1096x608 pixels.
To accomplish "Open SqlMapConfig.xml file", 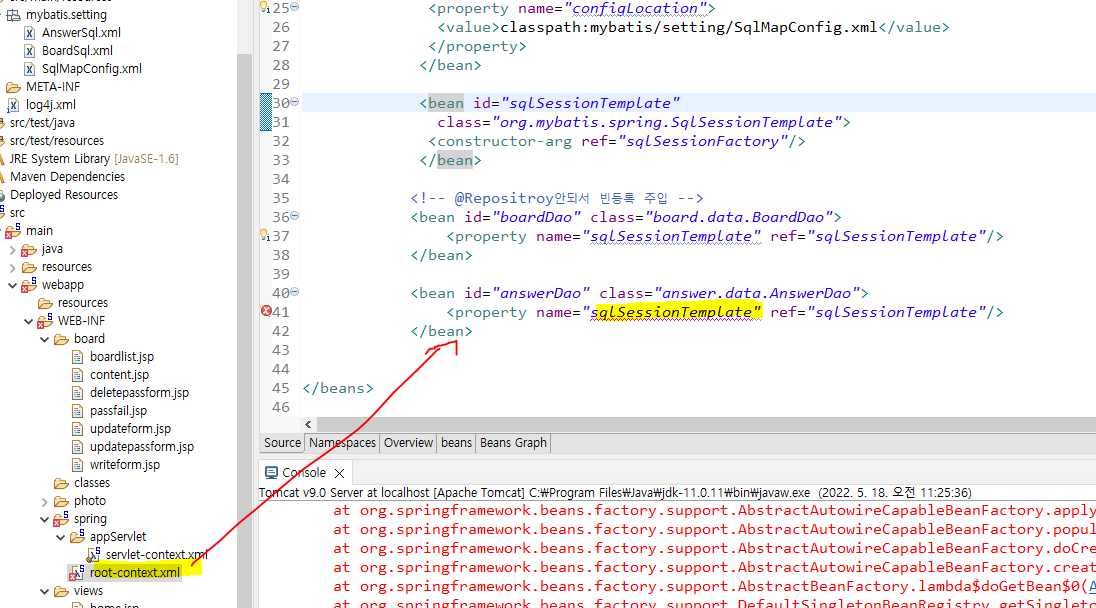I will pos(92,68).
